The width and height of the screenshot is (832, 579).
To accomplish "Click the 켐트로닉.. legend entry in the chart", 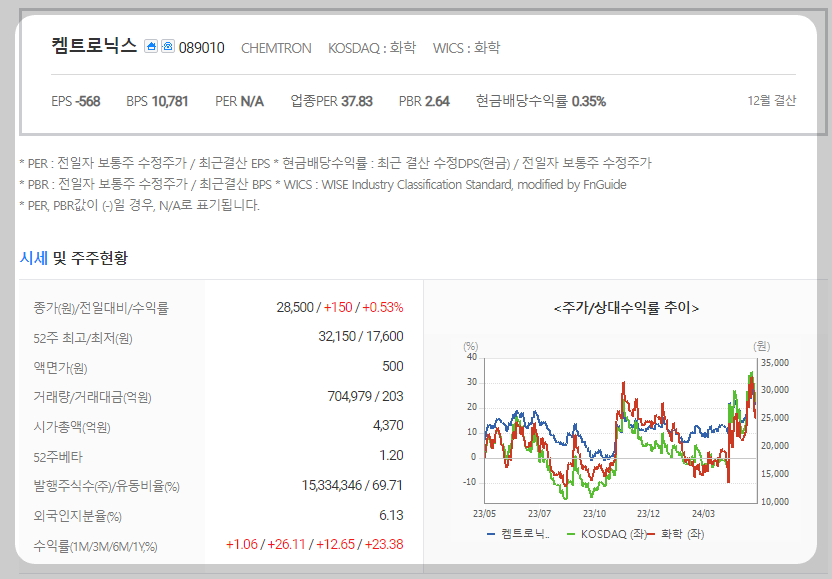I will pos(518,534).
